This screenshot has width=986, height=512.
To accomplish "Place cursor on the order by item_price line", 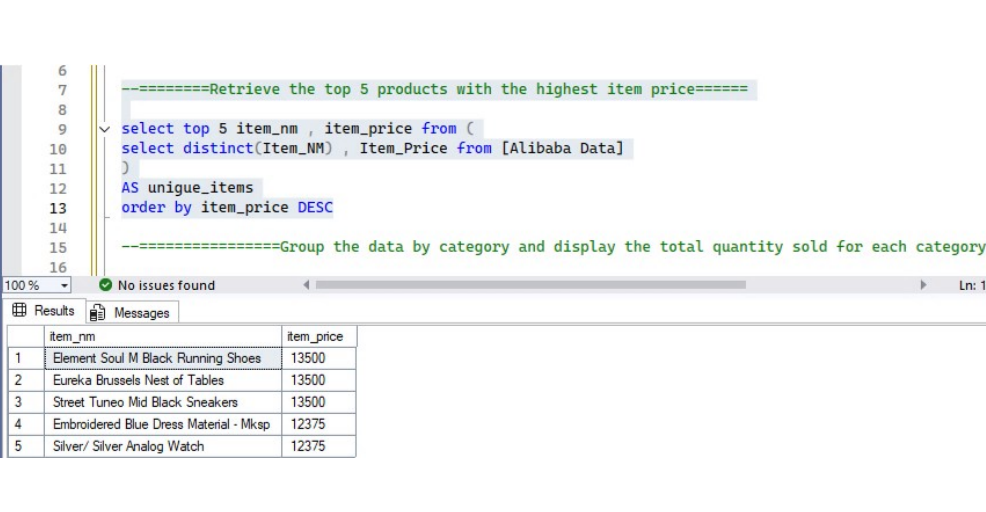I will point(227,208).
